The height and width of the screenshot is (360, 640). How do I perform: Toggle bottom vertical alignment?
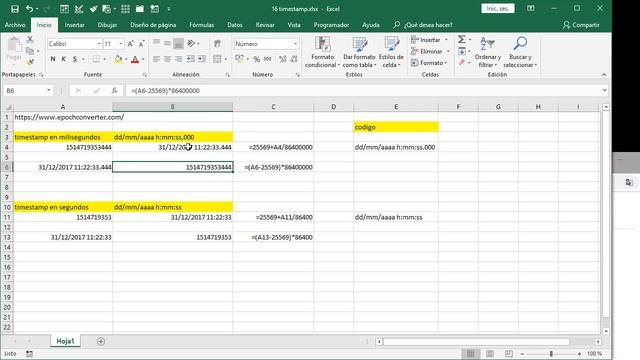coord(178,44)
